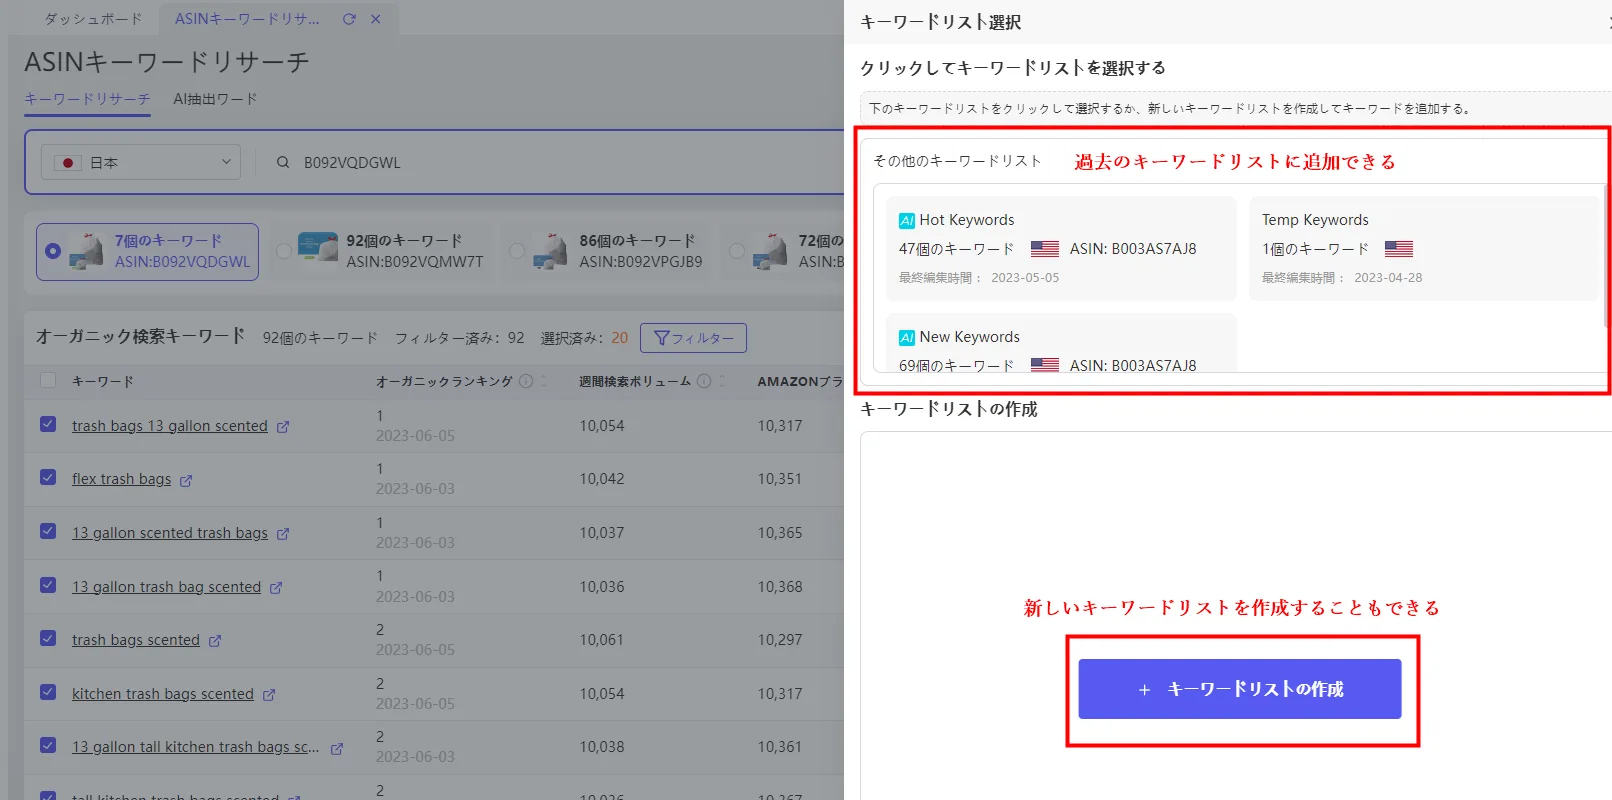Select AI抽出ワード sub-tab
This screenshot has width=1612, height=800.
click(x=215, y=99)
